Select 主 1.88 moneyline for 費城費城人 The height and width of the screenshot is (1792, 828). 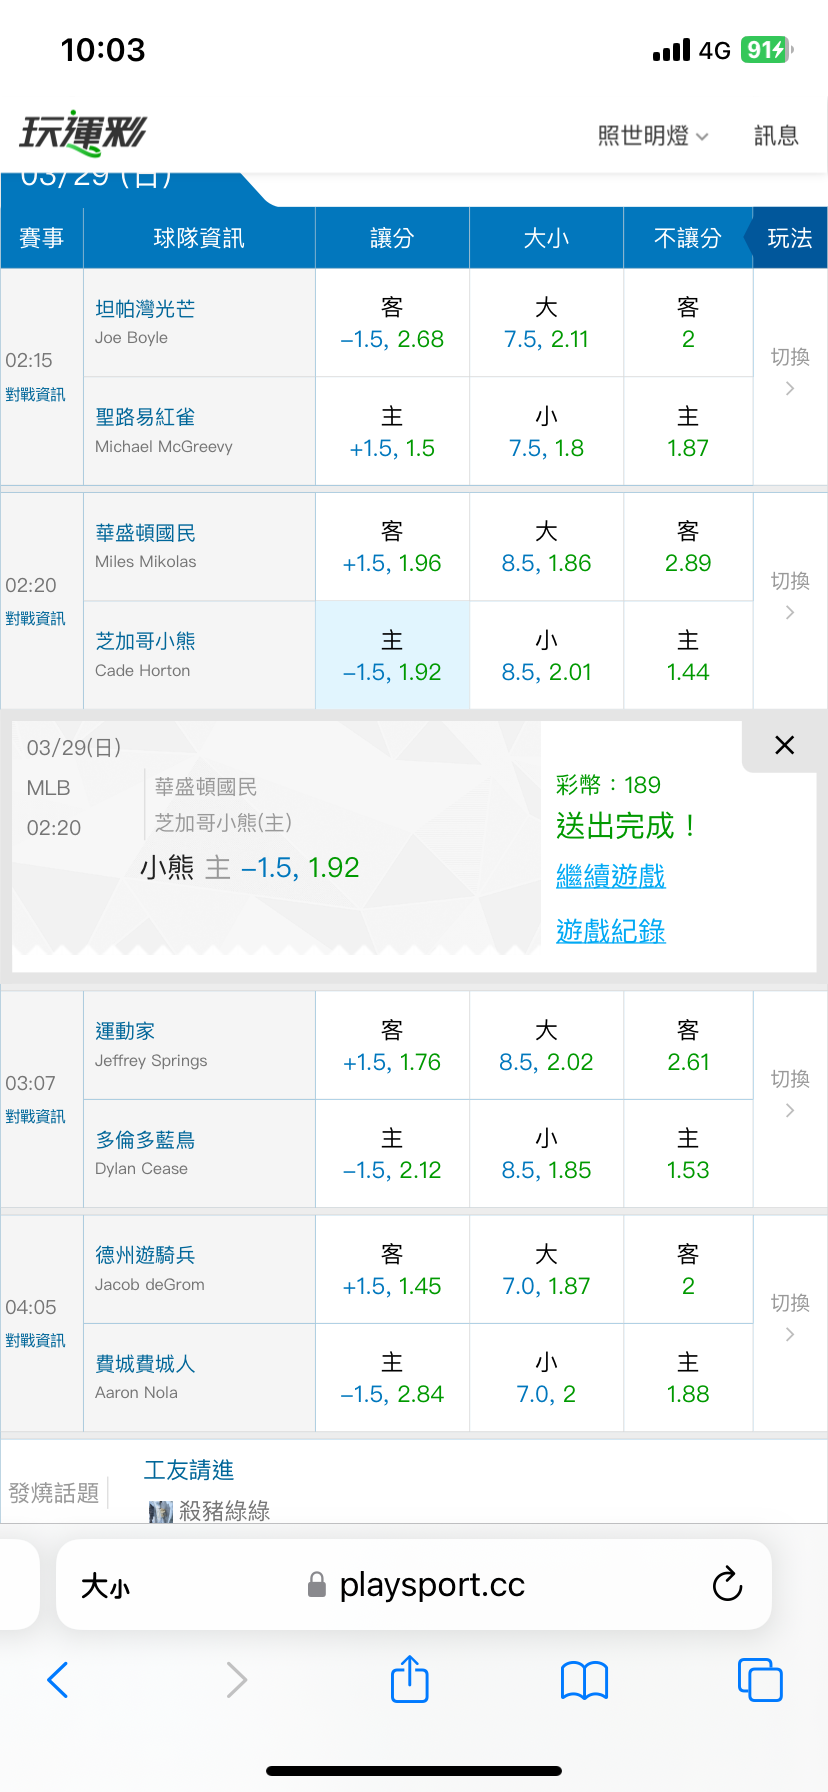pos(688,1378)
